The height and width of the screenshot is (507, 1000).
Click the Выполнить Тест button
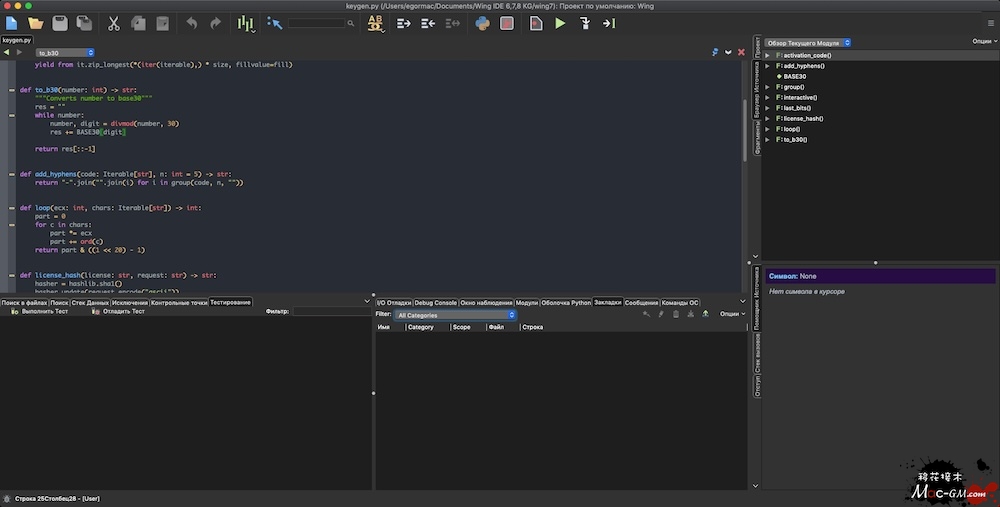click(42, 312)
